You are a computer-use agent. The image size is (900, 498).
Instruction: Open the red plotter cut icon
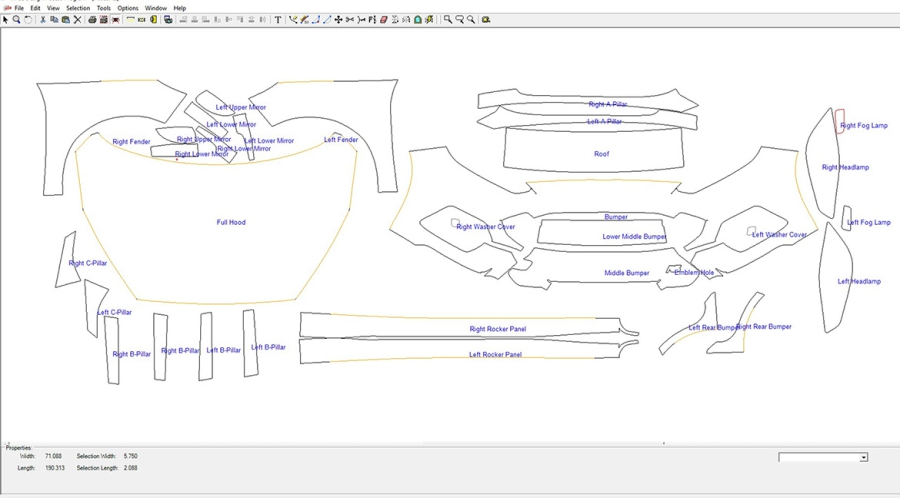point(115,20)
